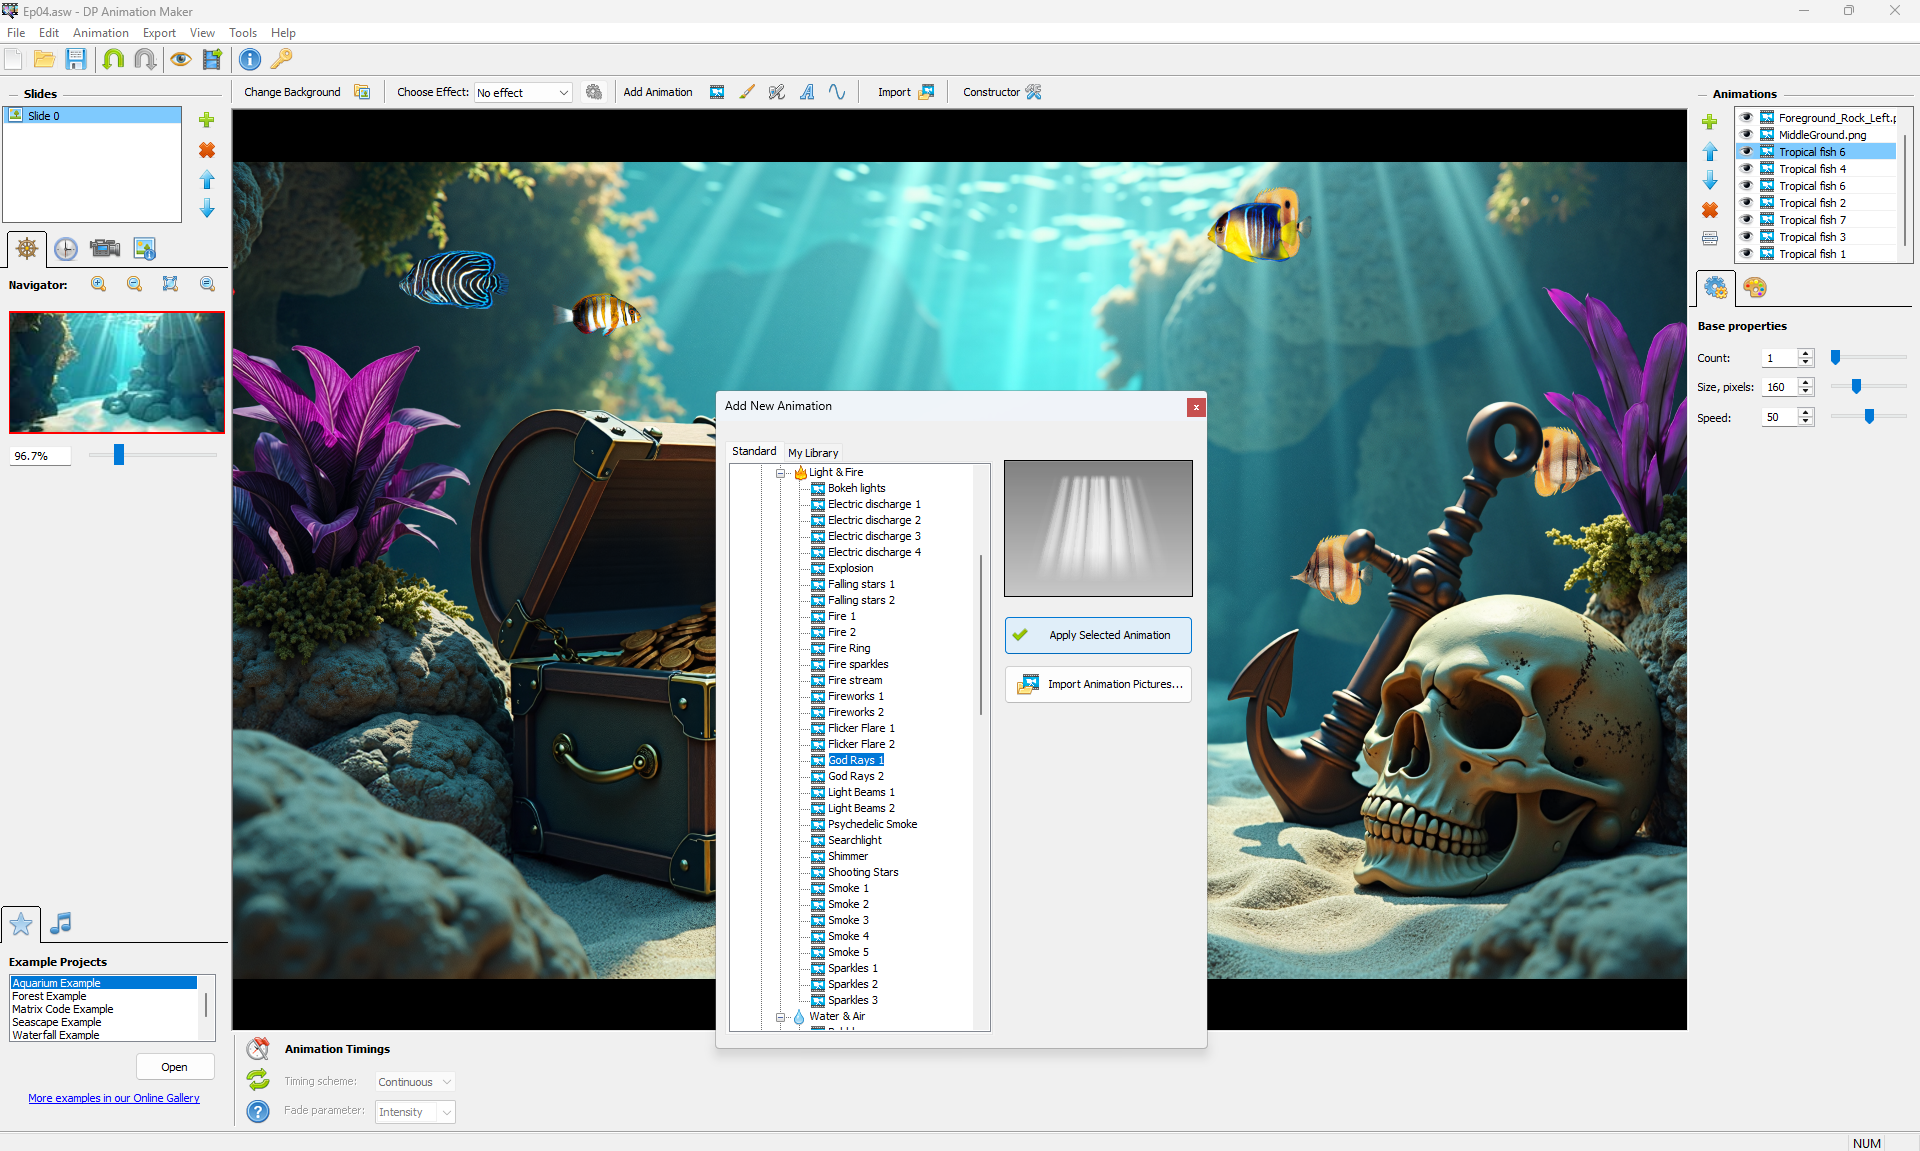Open the Animation menu

pos(100,33)
